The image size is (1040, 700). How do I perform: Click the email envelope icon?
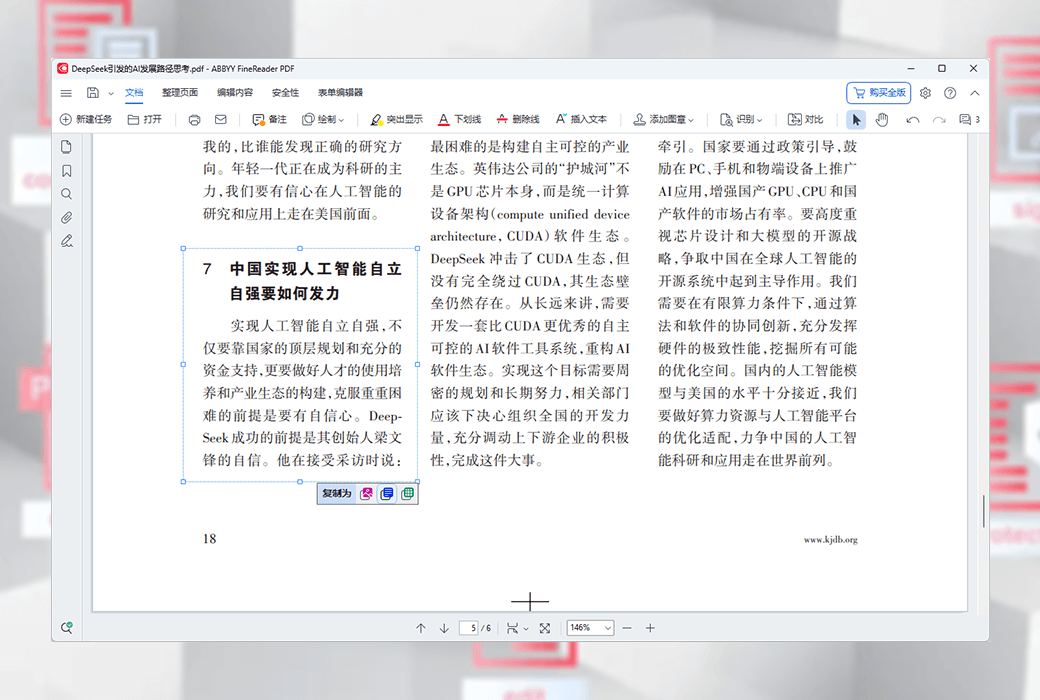(220, 120)
